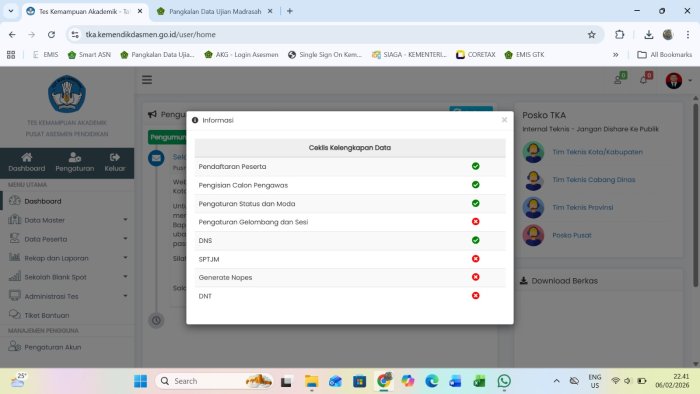This screenshot has height=394, width=700.
Task: Open WhatsApp from taskbar
Action: click(x=504, y=381)
